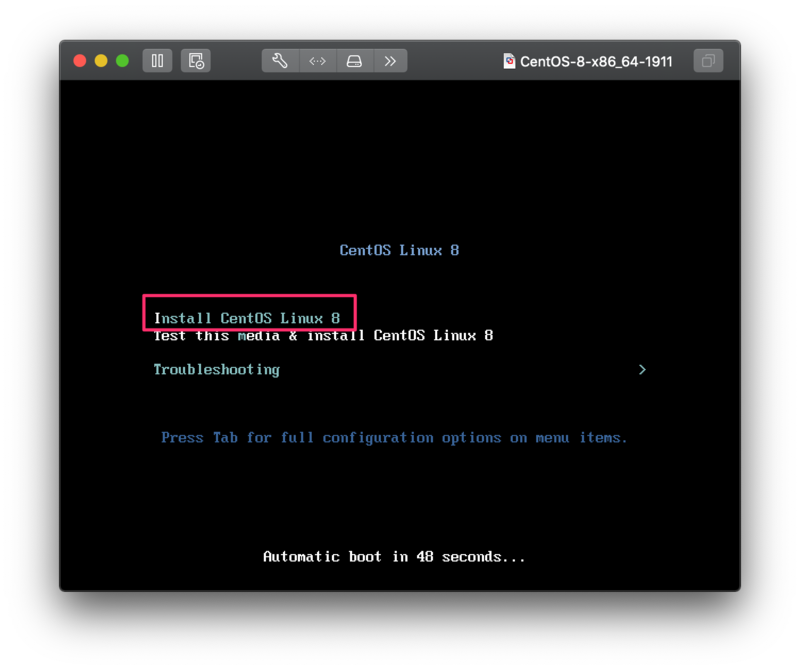Take a VM snapshot
Image resolution: width=800 pixels, height=670 pixels.
tap(196, 61)
